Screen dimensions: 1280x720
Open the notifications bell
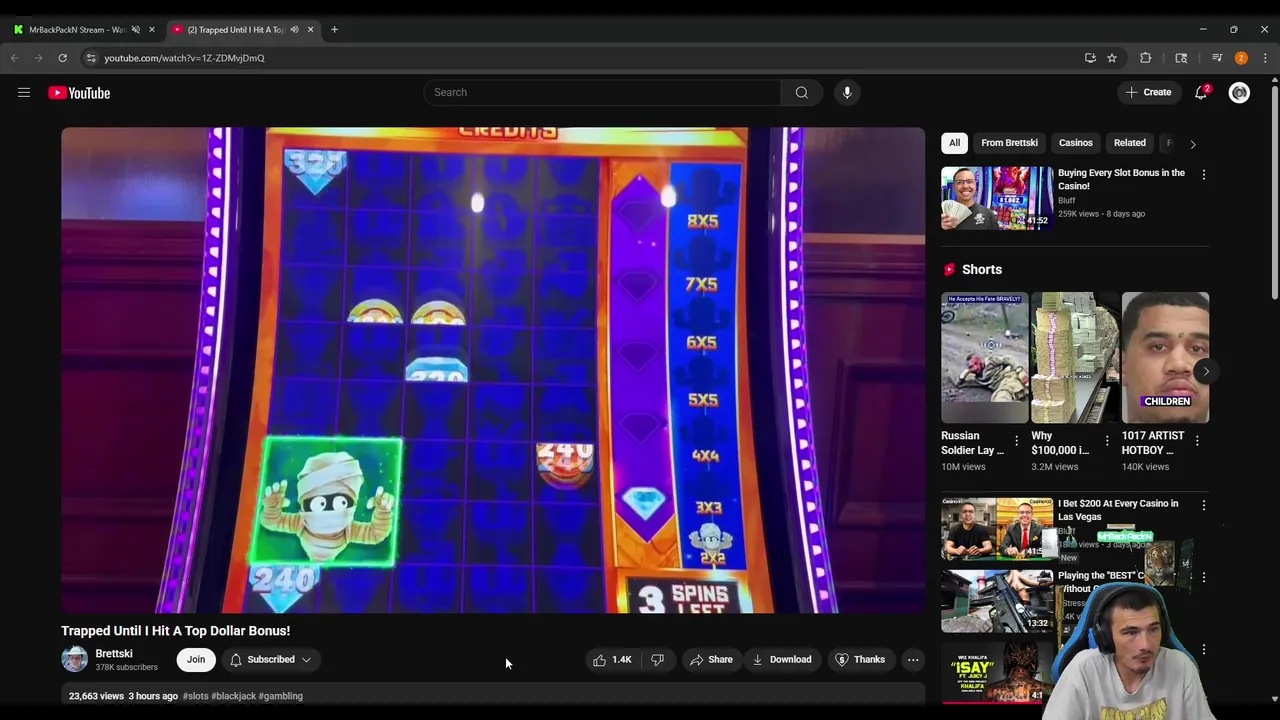(x=1201, y=92)
